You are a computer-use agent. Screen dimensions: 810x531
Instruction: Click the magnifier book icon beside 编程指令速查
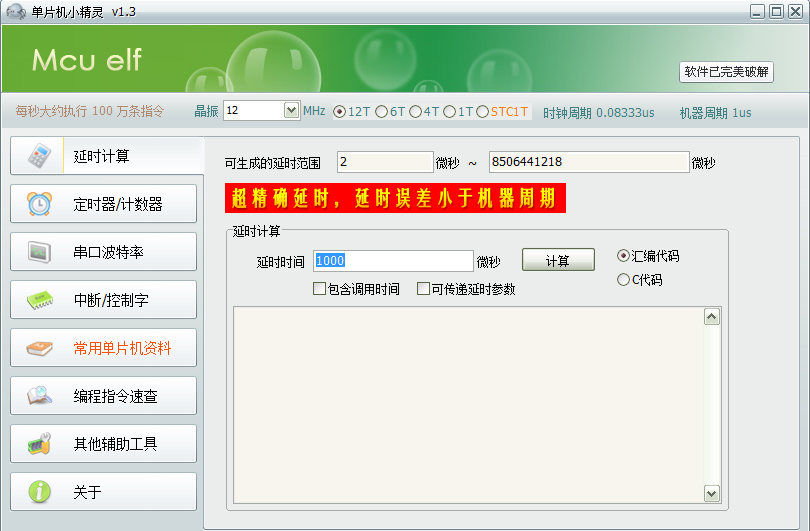tap(39, 396)
